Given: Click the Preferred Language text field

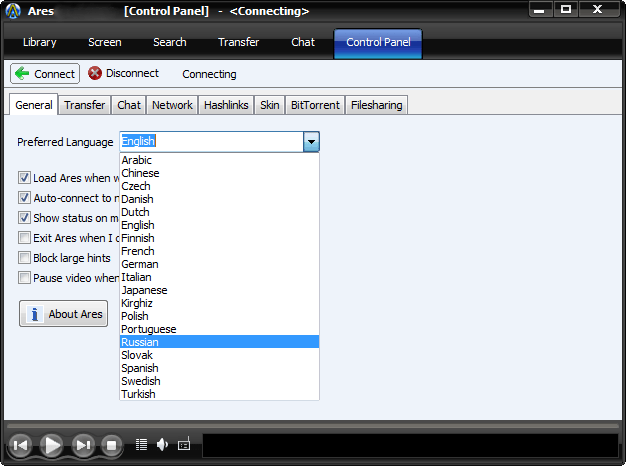Looking at the screenshot, I should (212, 142).
